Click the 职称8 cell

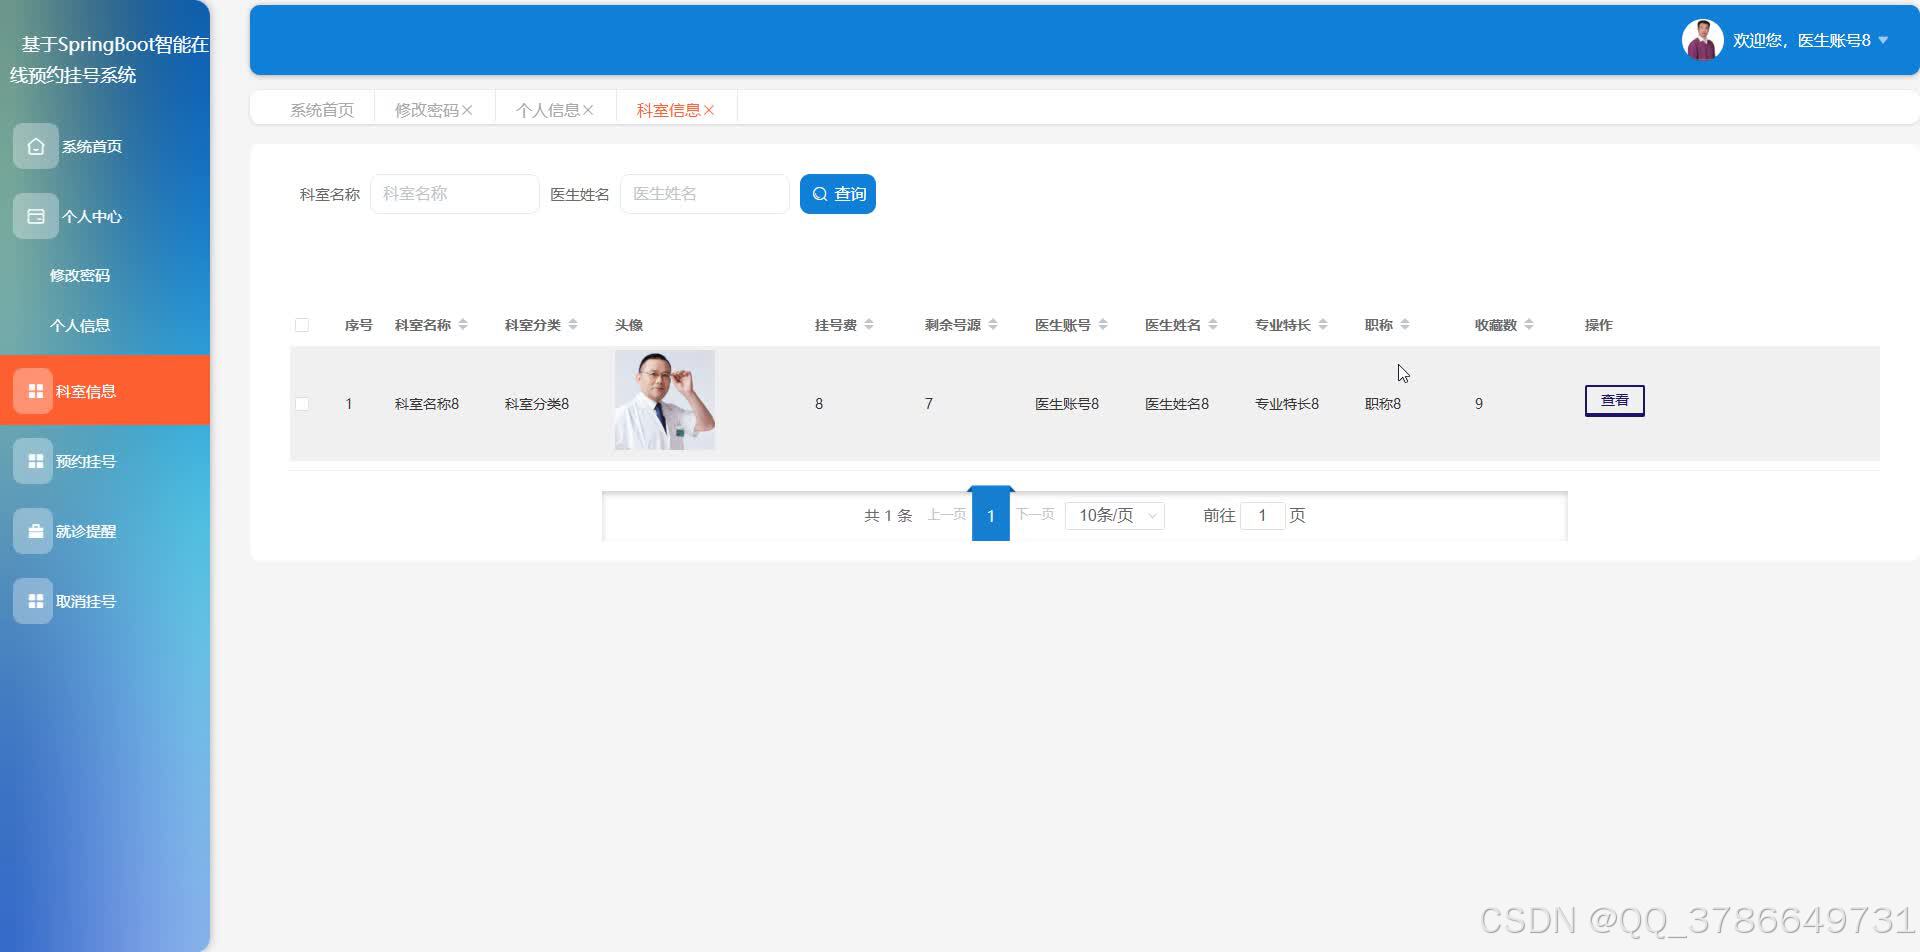coord(1383,404)
